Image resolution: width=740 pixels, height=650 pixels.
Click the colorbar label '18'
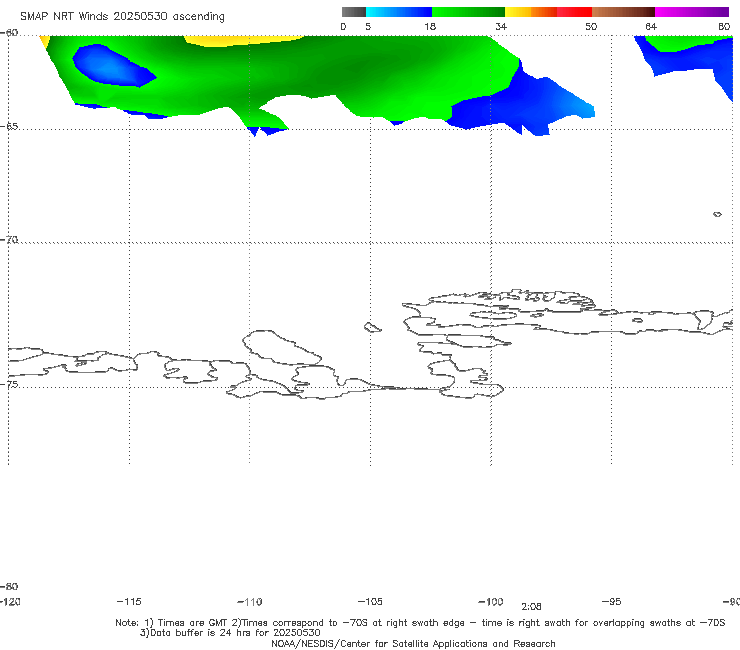pos(430,26)
